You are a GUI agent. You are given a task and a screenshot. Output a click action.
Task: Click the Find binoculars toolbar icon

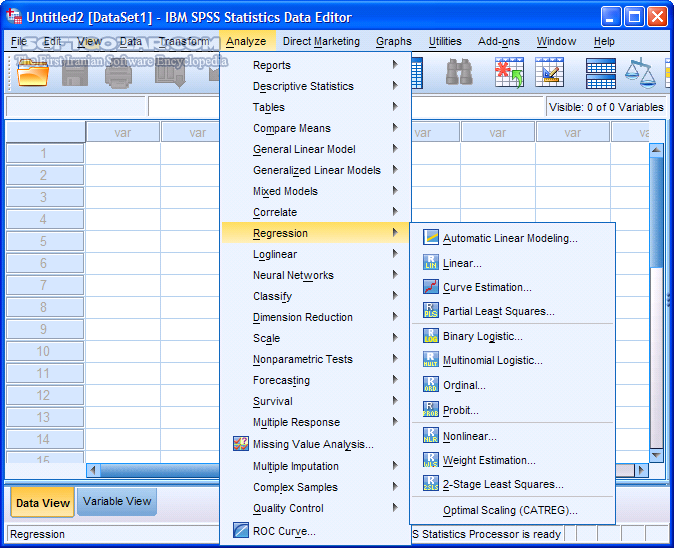click(x=459, y=72)
